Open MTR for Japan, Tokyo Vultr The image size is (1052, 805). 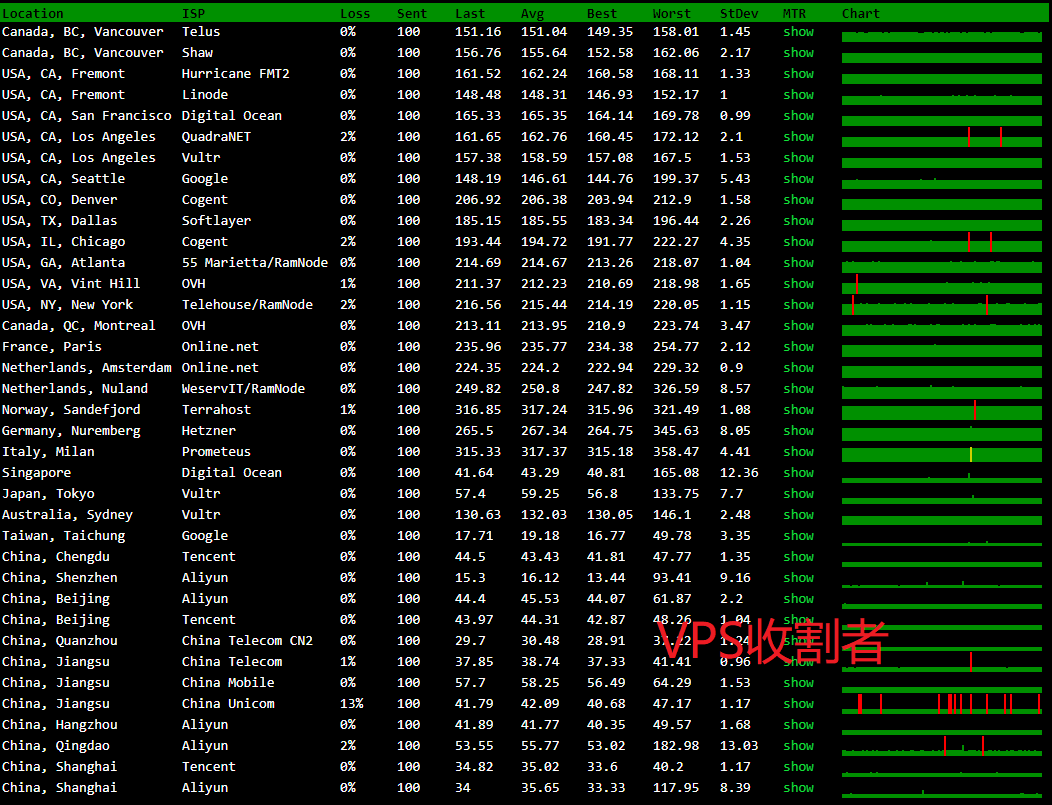(798, 494)
